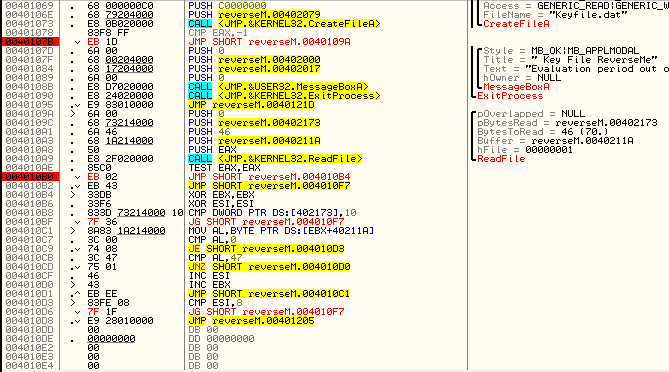Viewport: 669px width, 372px height.
Task: Click hex bytes E8 D7020000
Action: [x=120, y=87]
